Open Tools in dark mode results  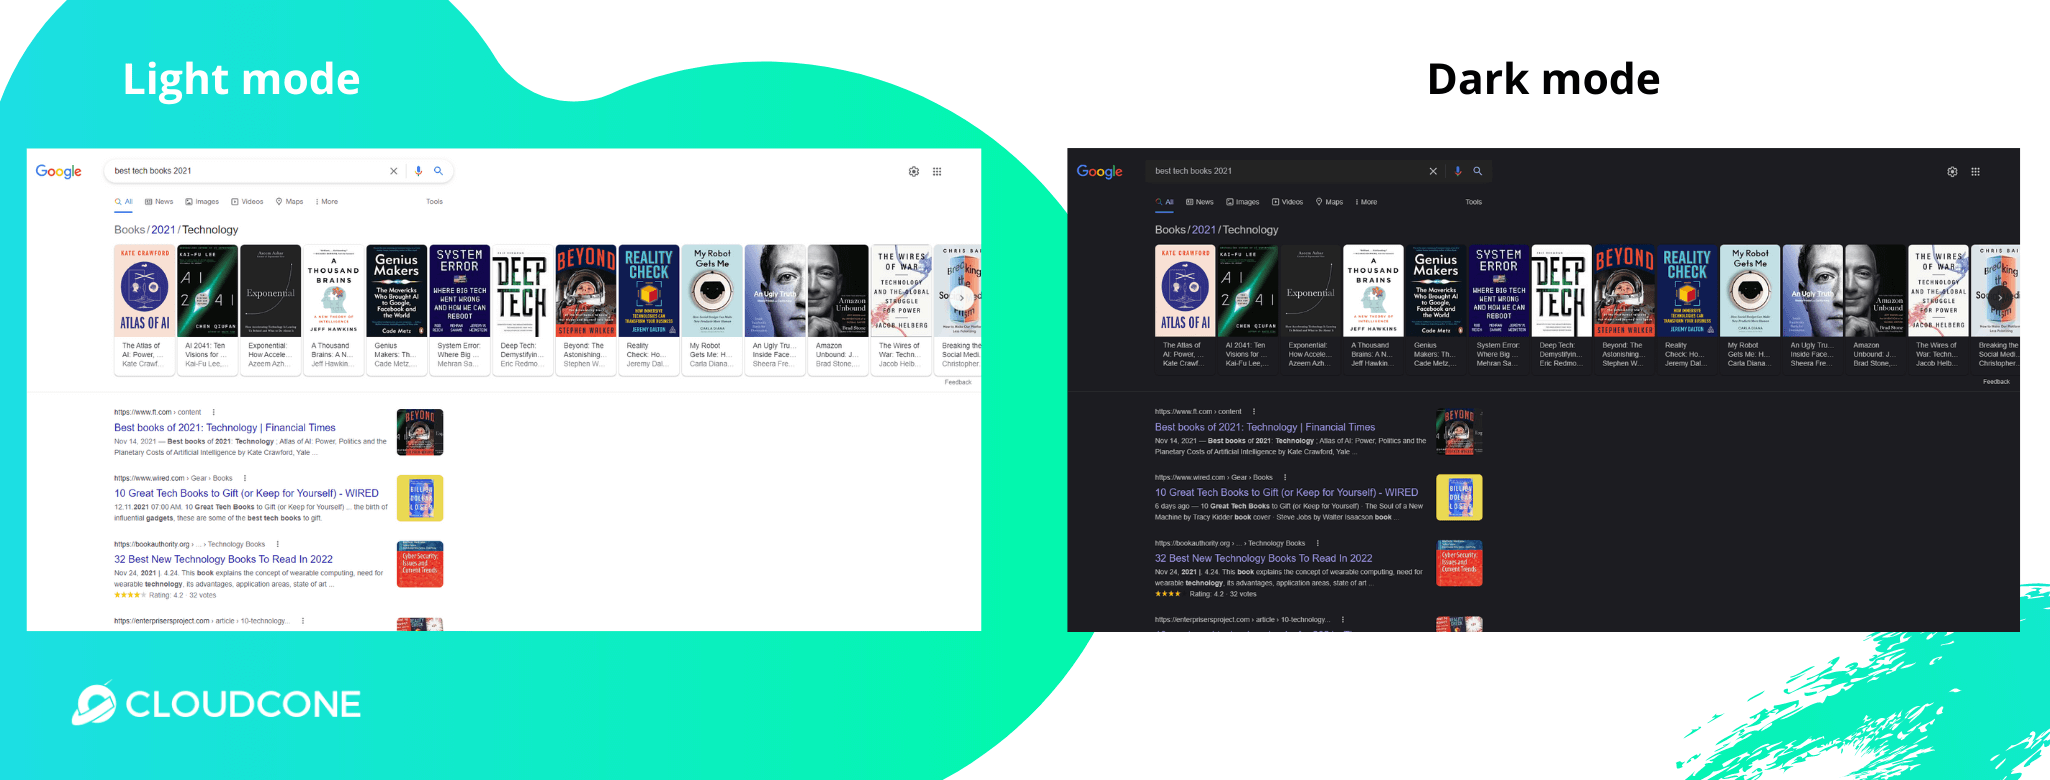1474,202
